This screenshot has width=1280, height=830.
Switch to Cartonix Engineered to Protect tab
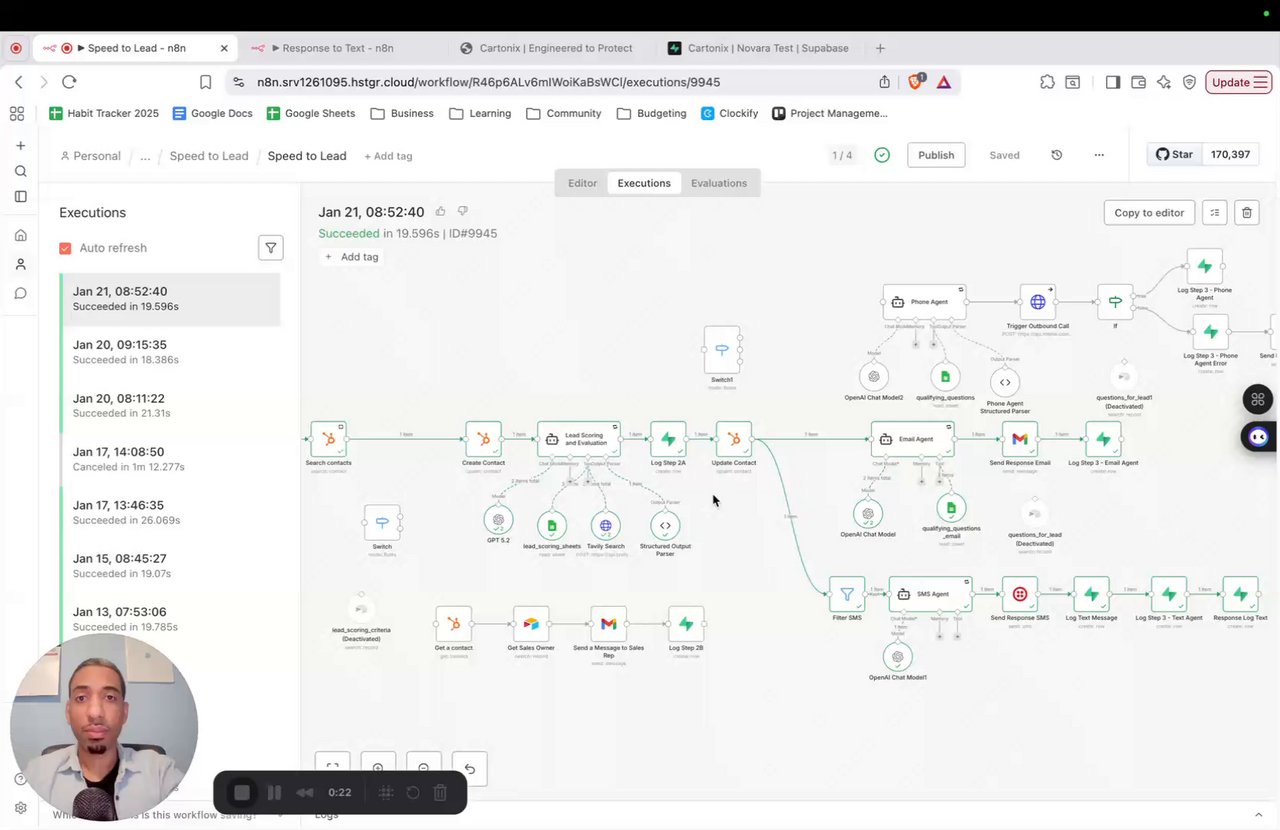(x=548, y=48)
